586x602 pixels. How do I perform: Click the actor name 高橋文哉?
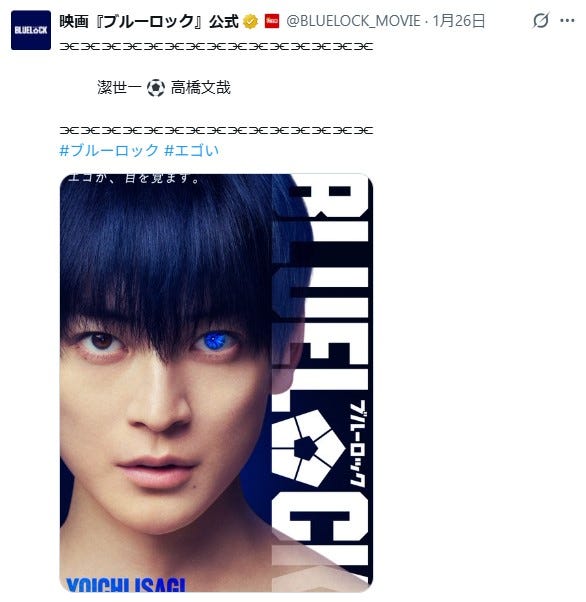(200, 88)
